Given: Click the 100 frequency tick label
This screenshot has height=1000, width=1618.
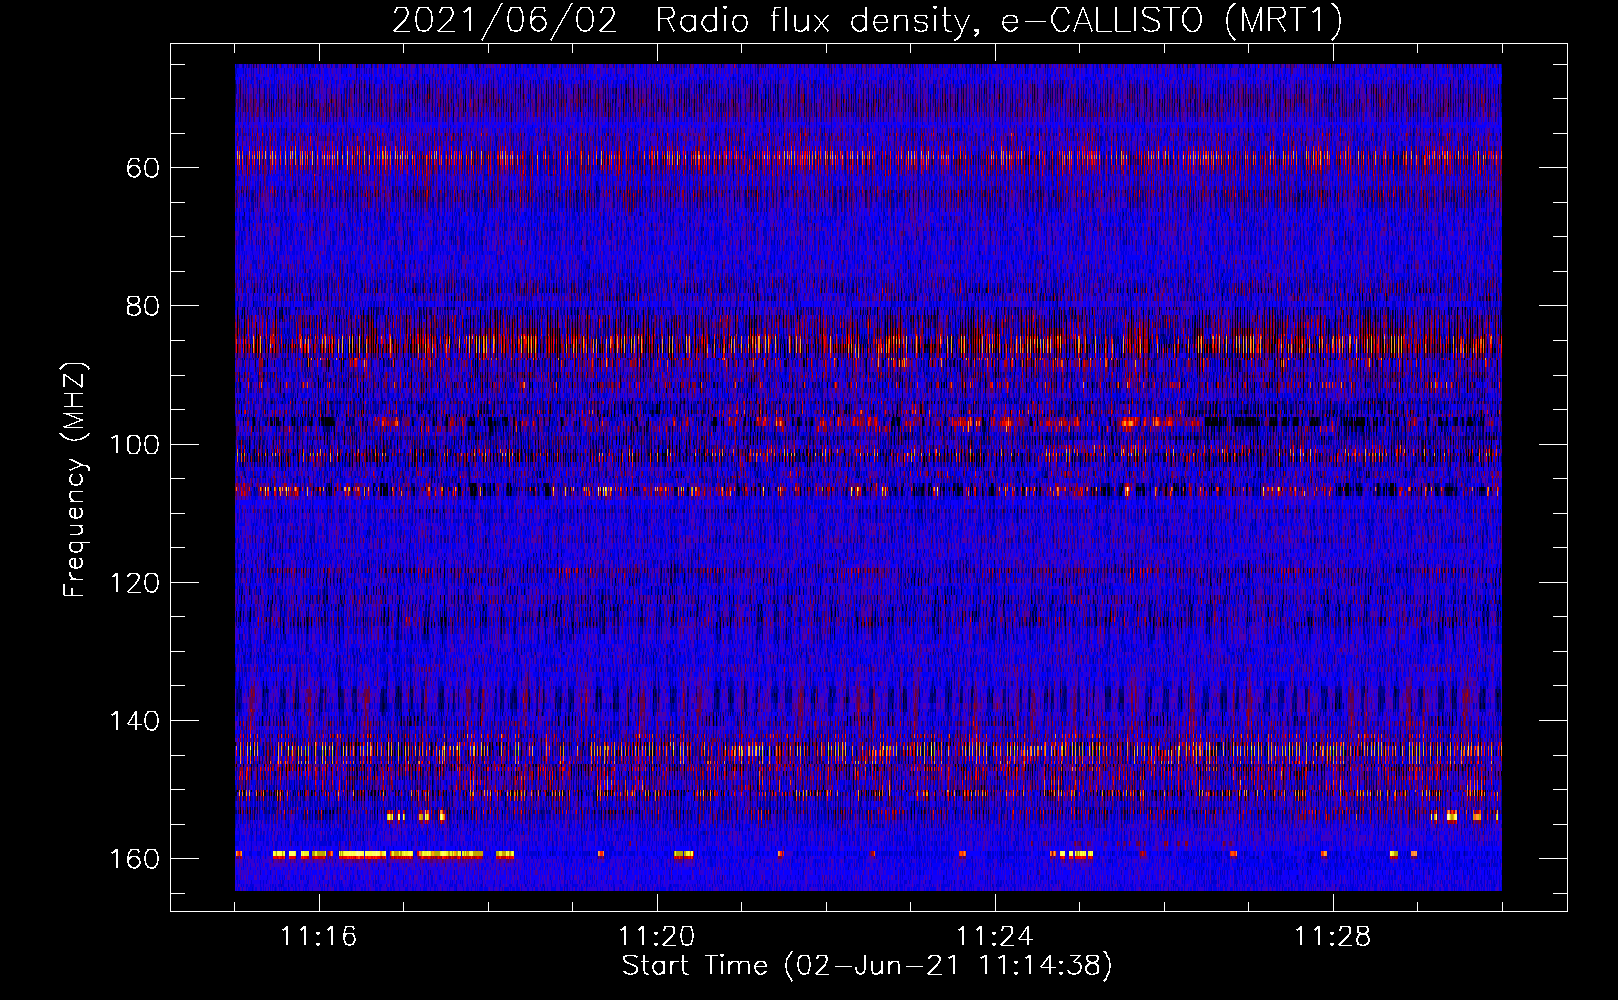Looking at the screenshot, I should 134,444.
